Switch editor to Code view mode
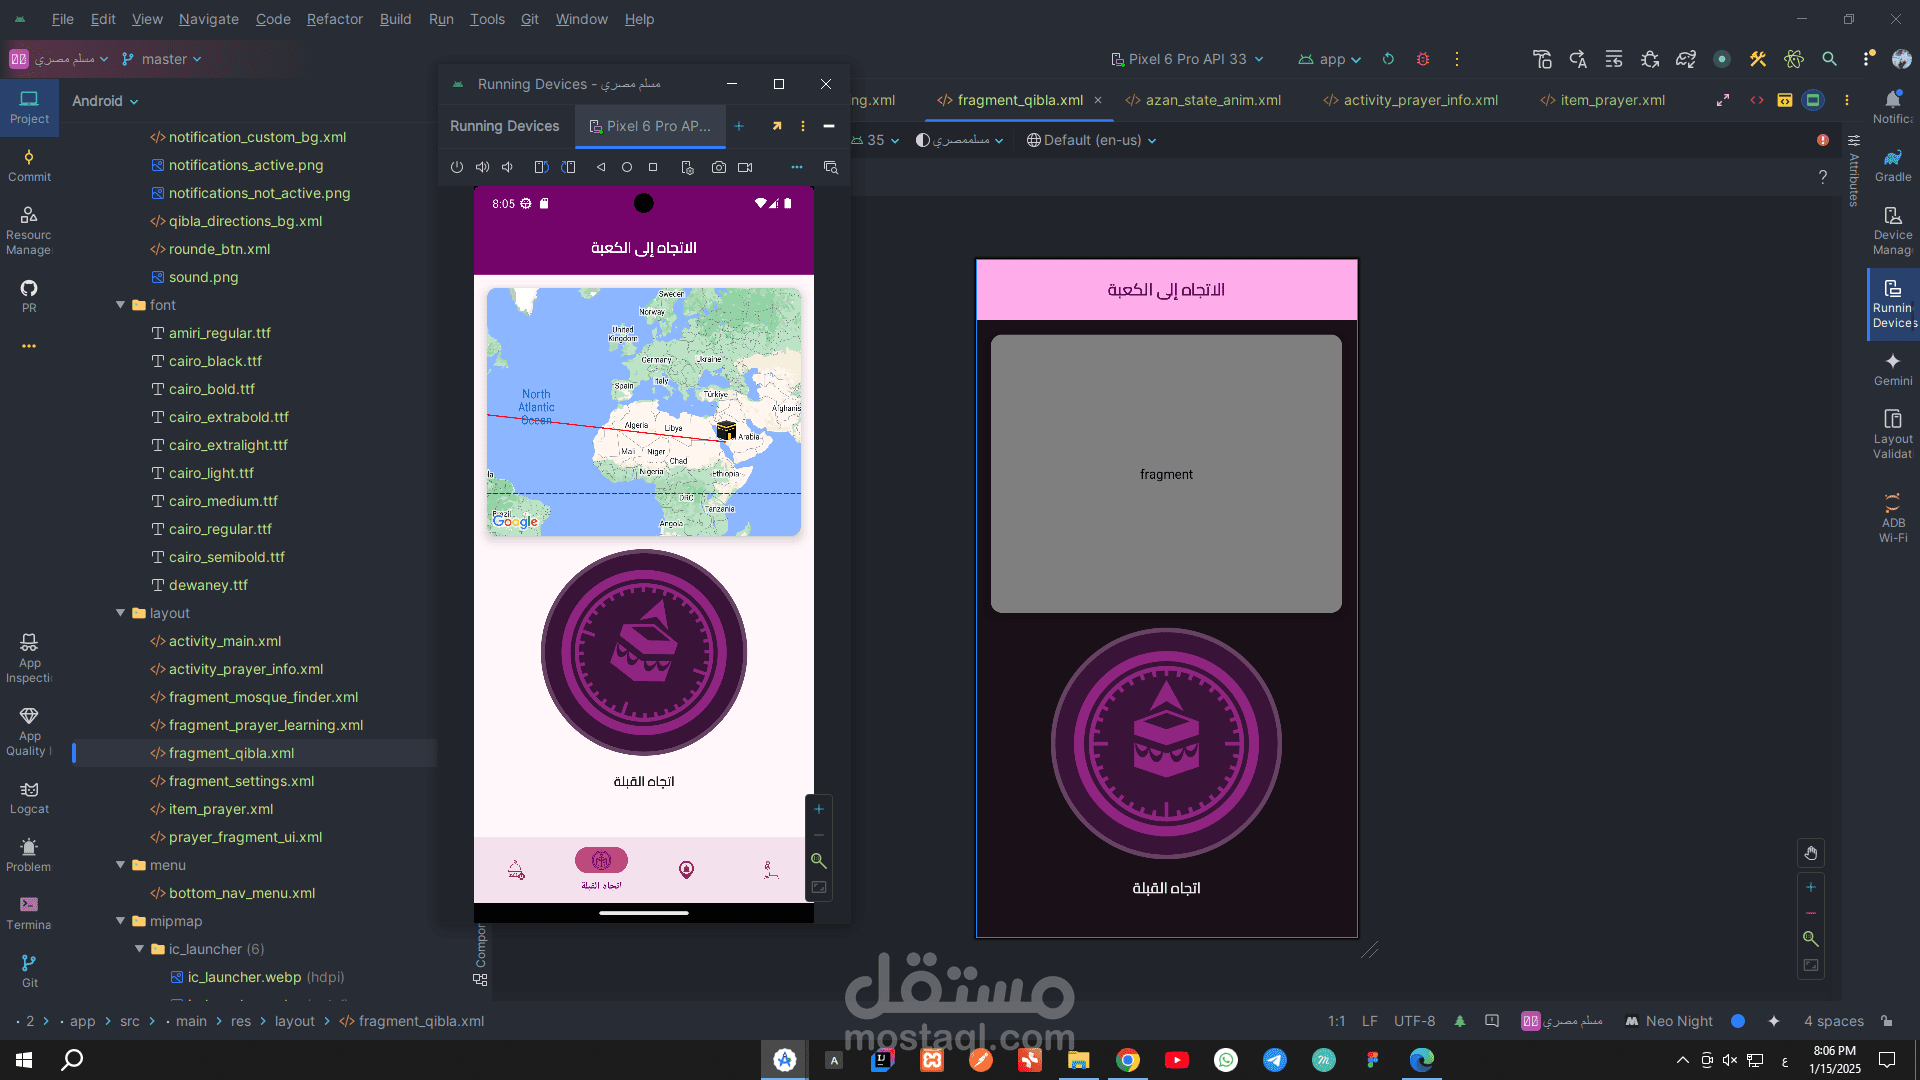Viewport: 1920px width, 1080px height. tap(1757, 100)
